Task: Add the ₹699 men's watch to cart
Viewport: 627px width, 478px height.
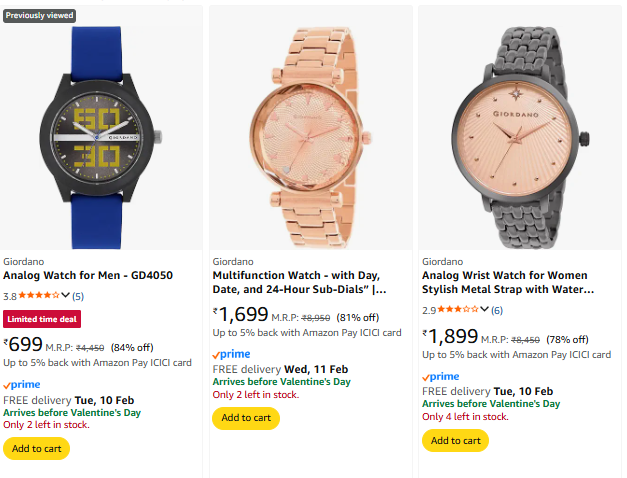Action: tap(36, 448)
